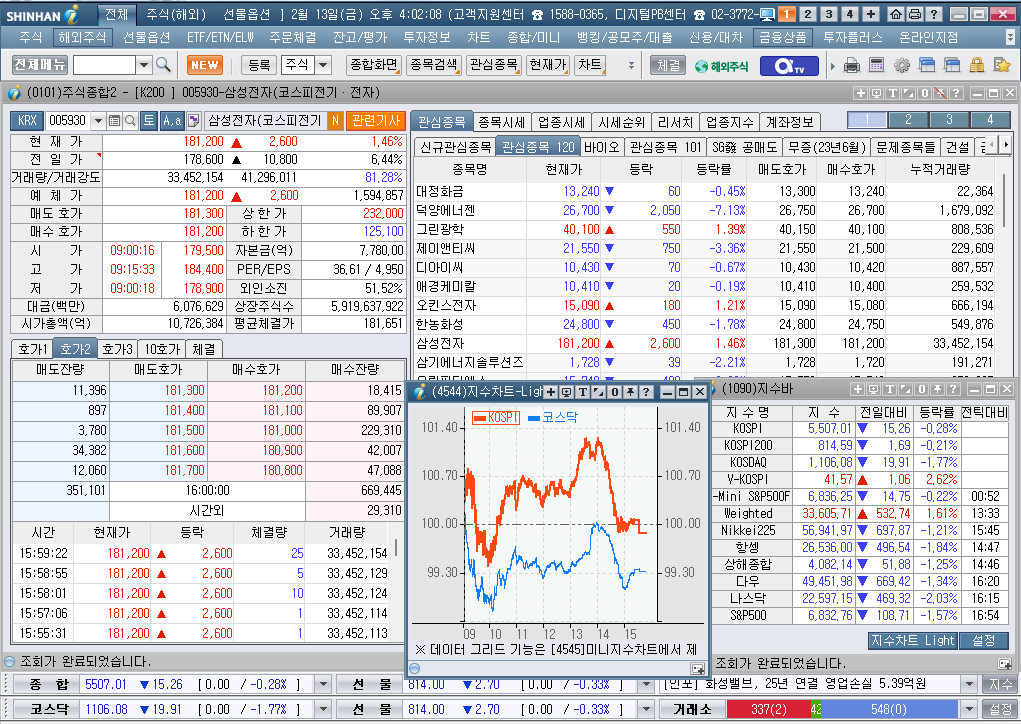The height and width of the screenshot is (724, 1021).
Task: Open the 해외주식 globe shortcut
Action: 721,66
